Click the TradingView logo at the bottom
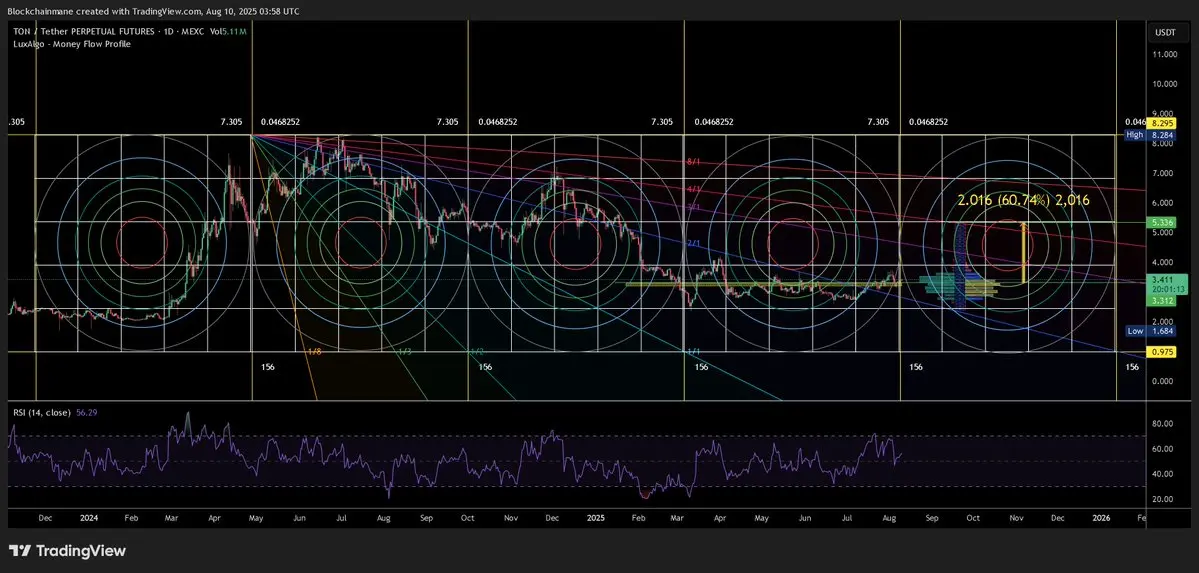The width and height of the screenshot is (1199, 573). click(x=67, y=550)
